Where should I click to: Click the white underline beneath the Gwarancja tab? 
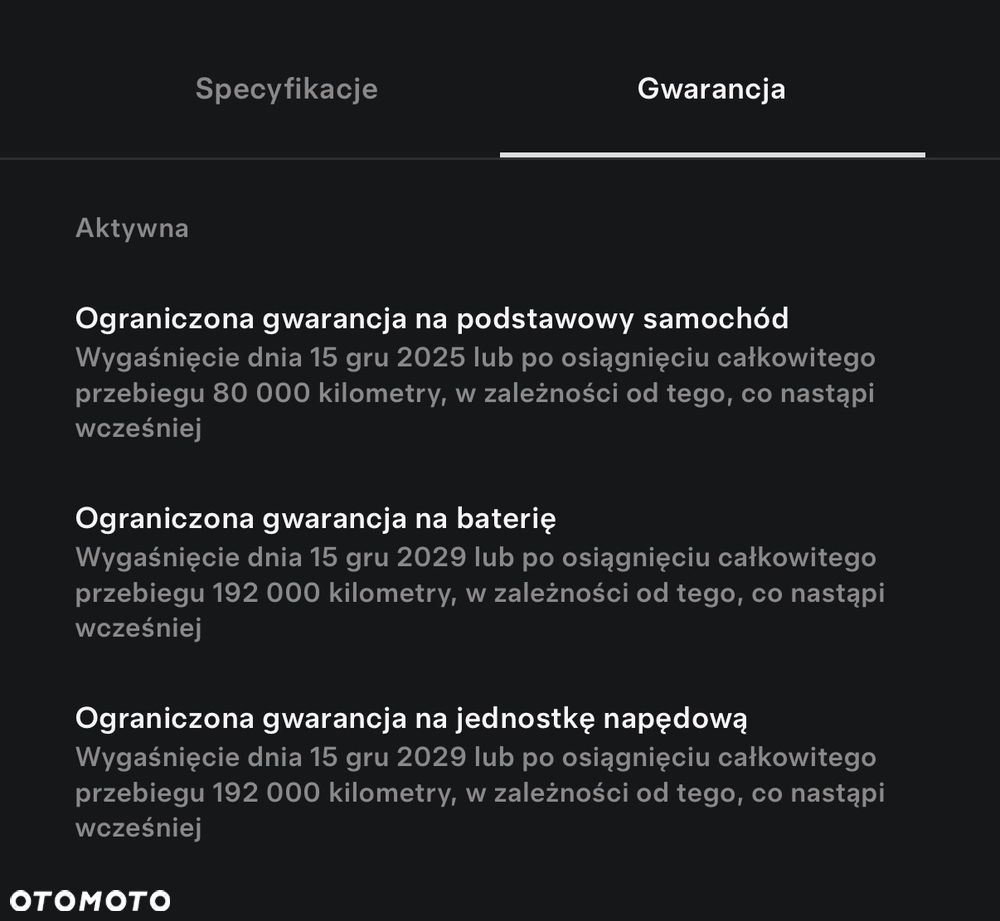click(712, 154)
